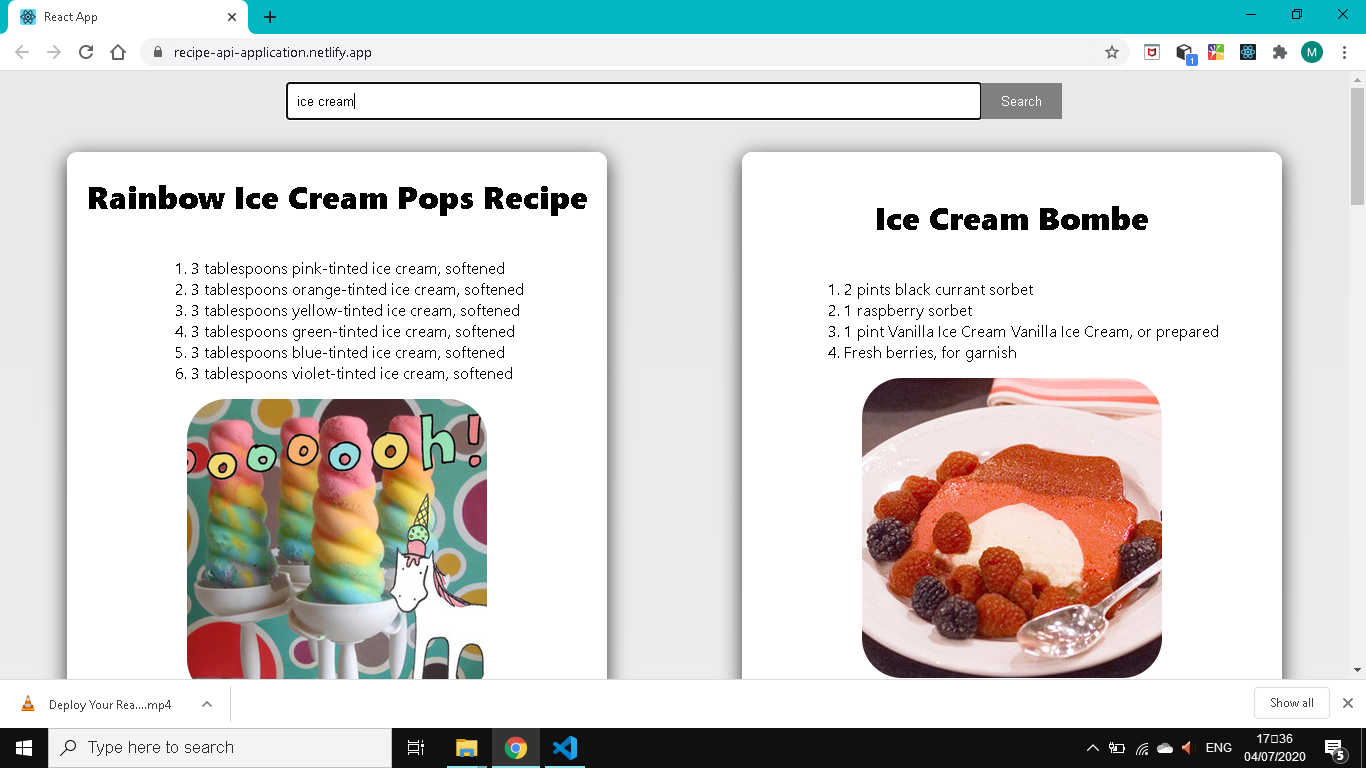Open the Extensions puzzle-piece menu
This screenshot has width=1366, height=768.
[1279, 52]
